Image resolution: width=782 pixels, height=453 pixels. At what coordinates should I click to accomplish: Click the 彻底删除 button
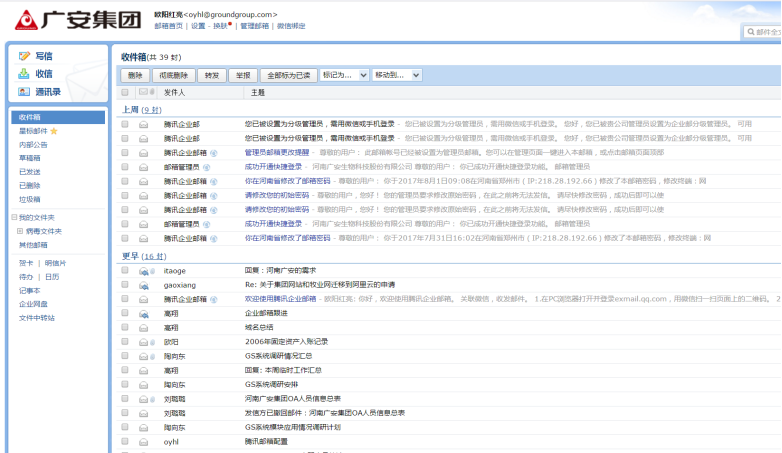pos(174,75)
